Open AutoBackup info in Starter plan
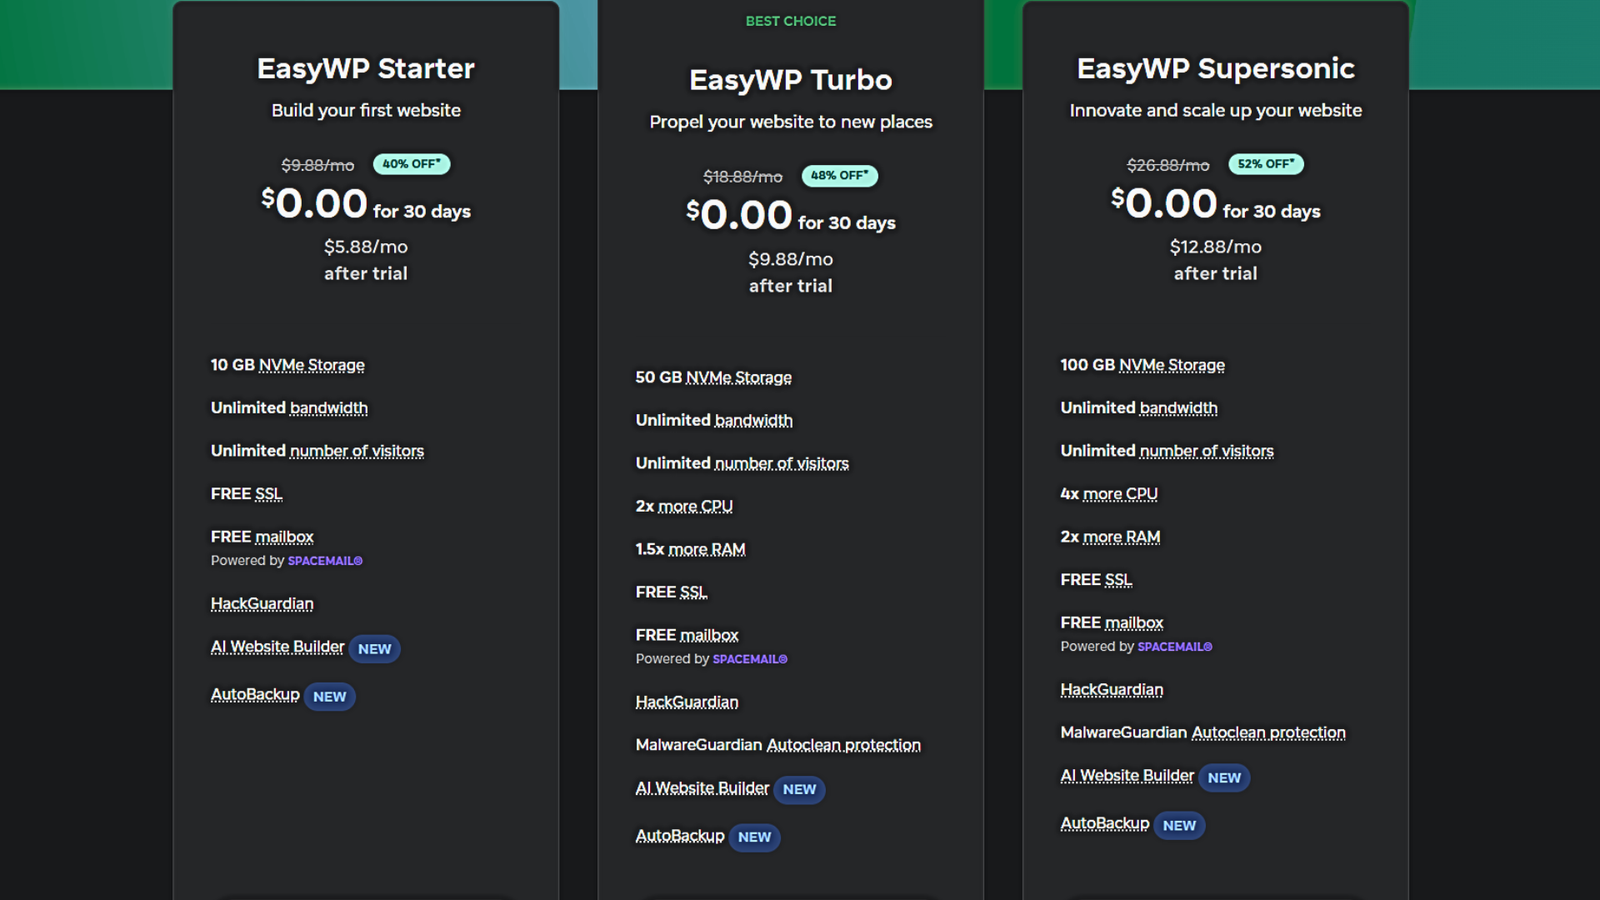The height and width of the screenshot is (900, 1600). click(x=255, y=694)
